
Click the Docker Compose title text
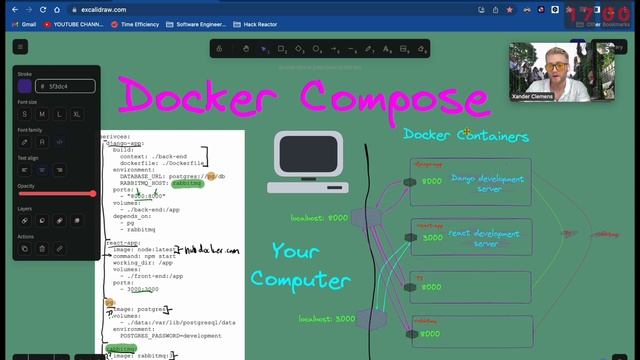[304, 100]
